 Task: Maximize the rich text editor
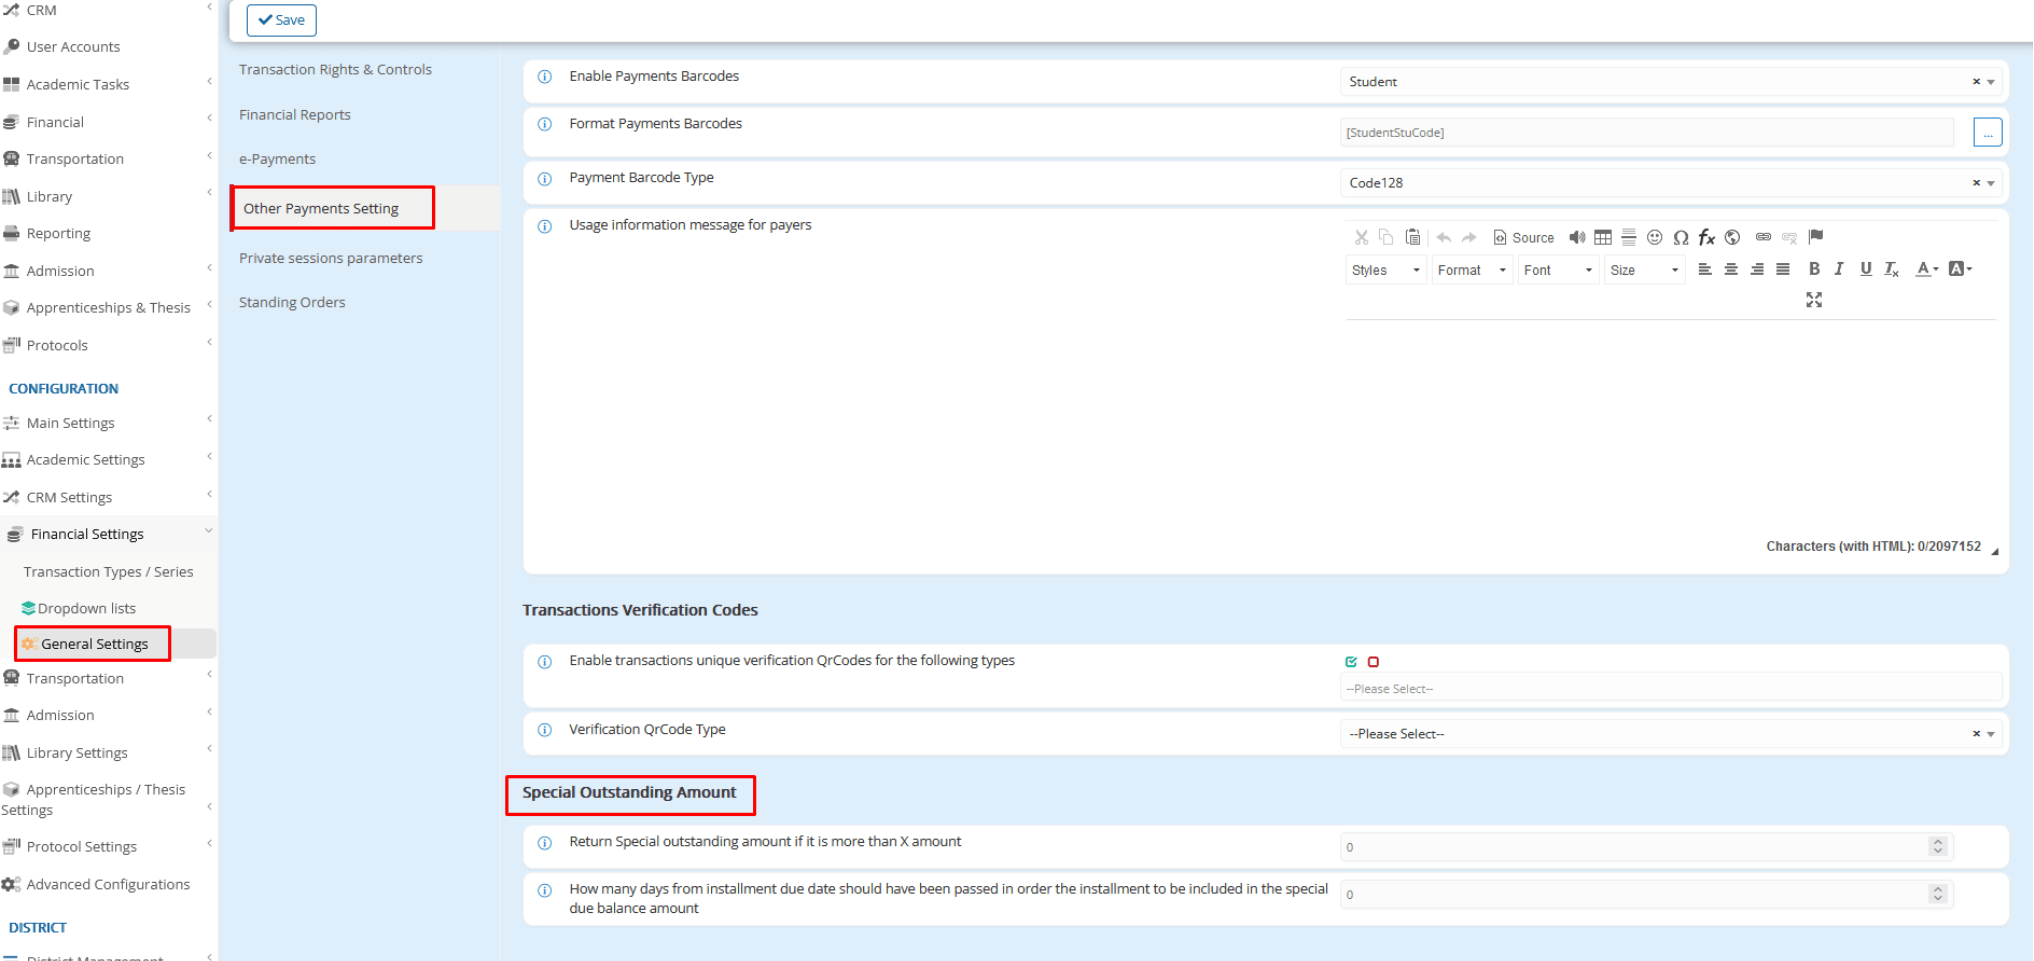(1814, 300)
